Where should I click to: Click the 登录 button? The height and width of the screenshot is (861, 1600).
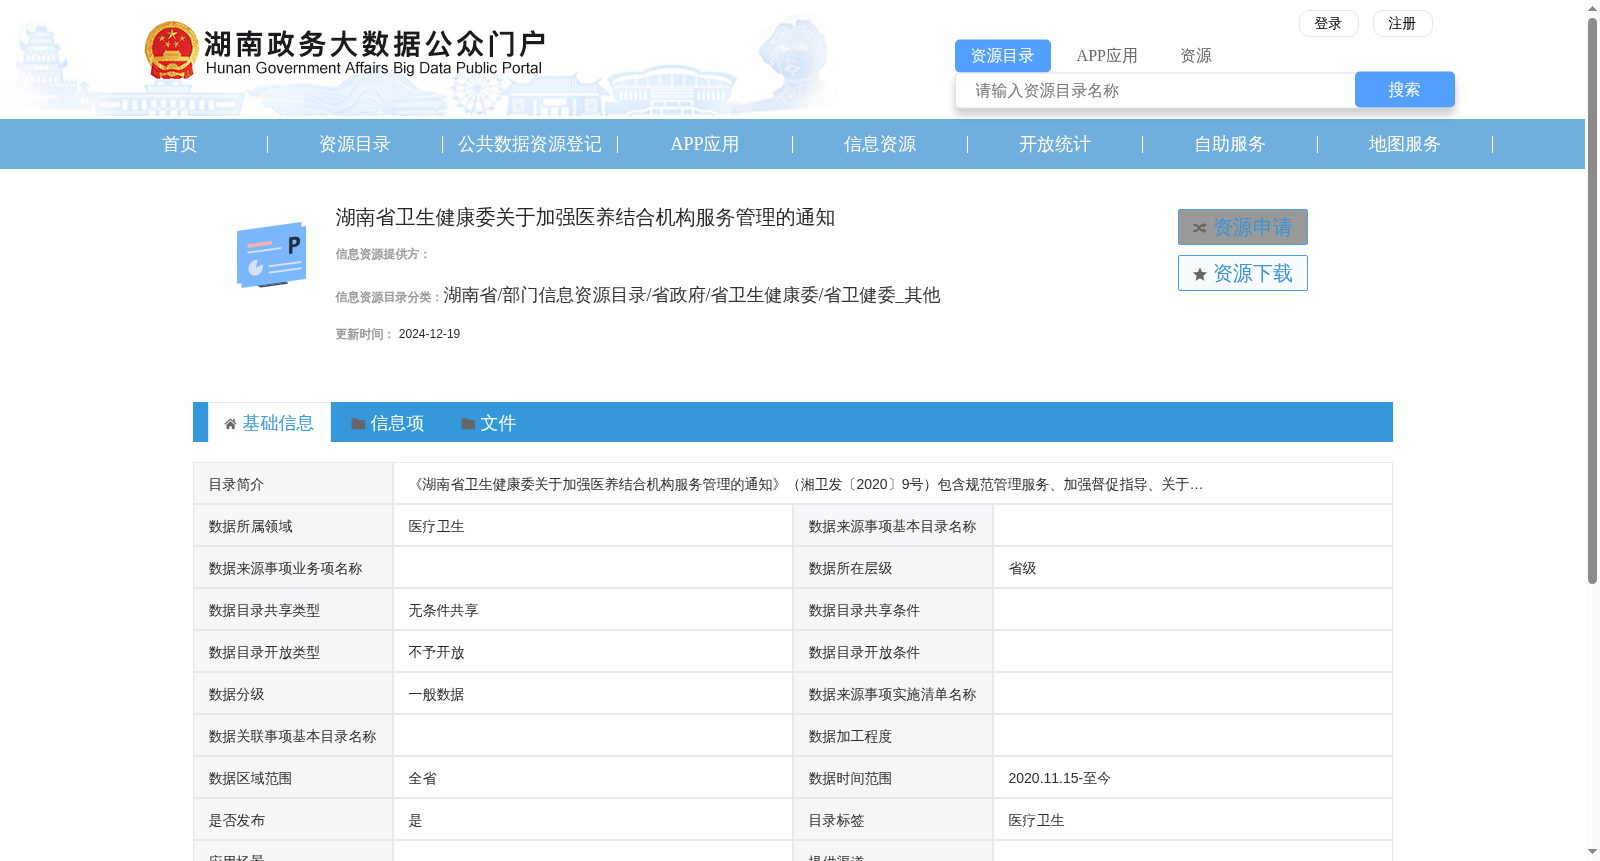[1328, 23]
